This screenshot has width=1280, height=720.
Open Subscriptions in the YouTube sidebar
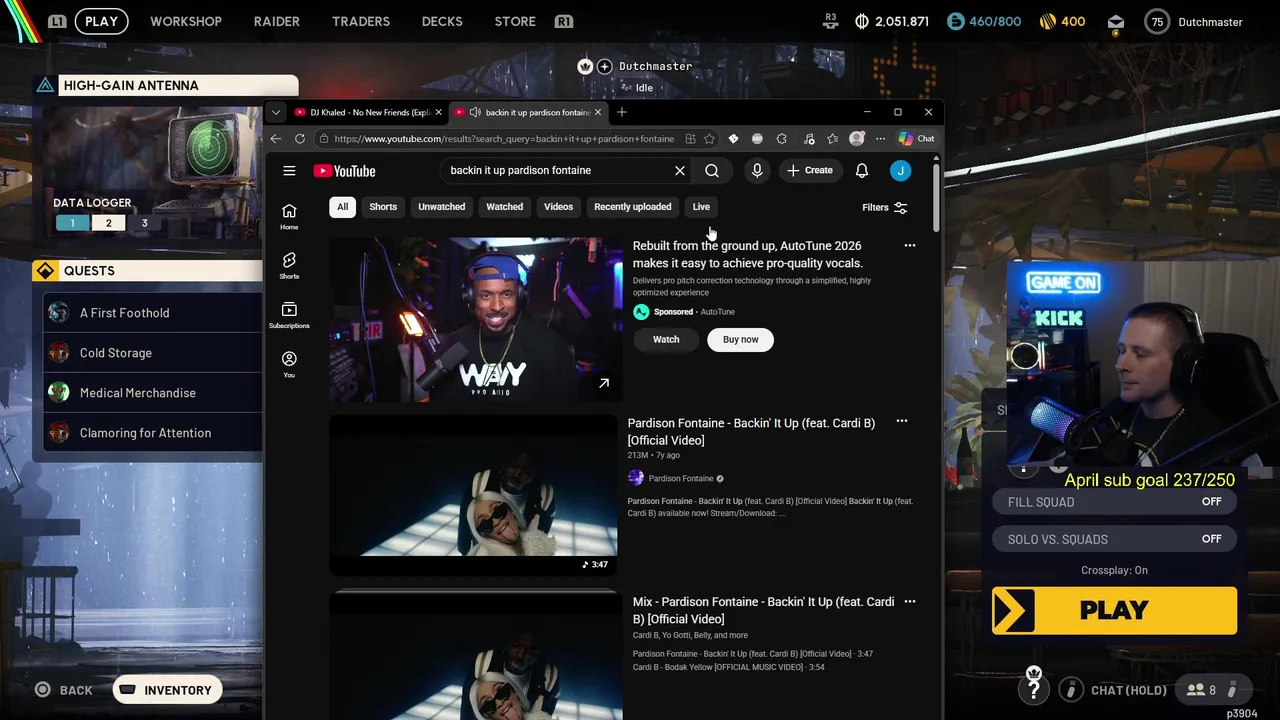289,315
